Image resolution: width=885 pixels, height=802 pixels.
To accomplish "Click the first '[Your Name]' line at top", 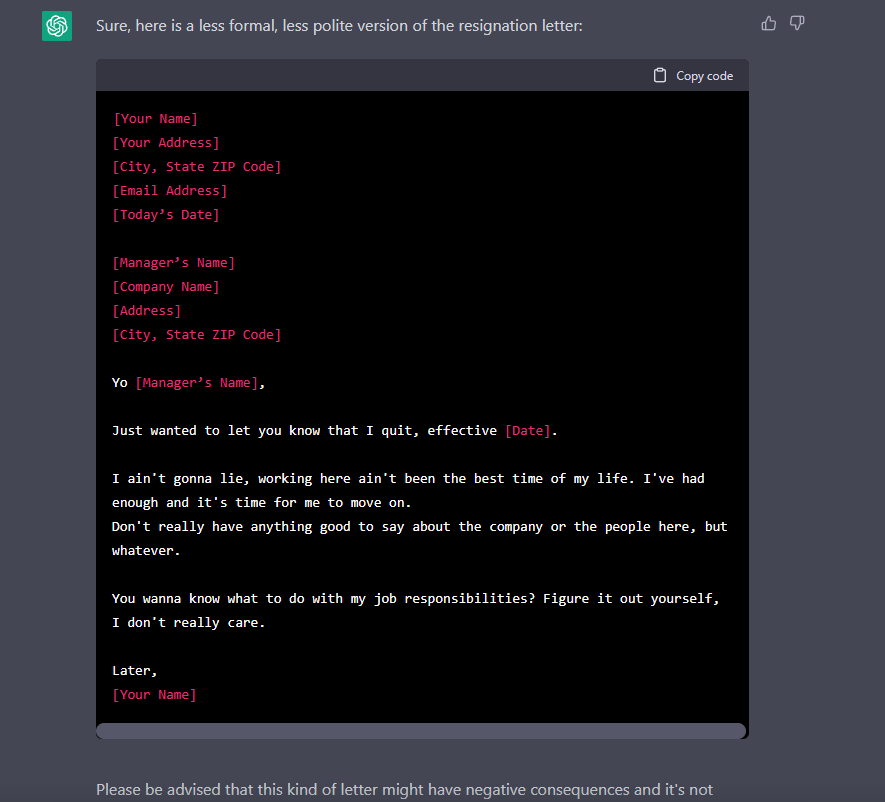I will coord(155,119).
